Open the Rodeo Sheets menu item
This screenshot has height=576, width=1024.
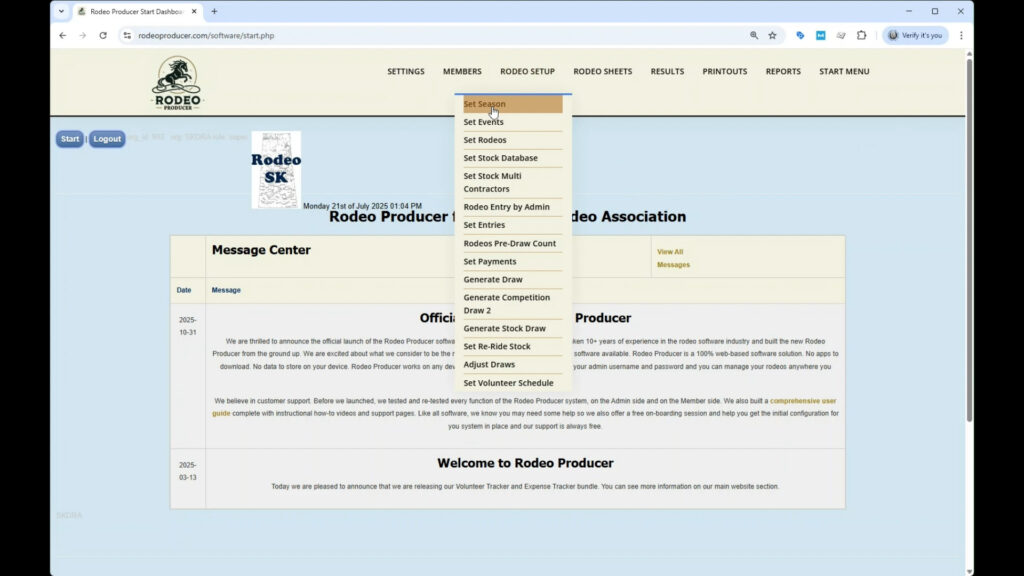[602, 71]
